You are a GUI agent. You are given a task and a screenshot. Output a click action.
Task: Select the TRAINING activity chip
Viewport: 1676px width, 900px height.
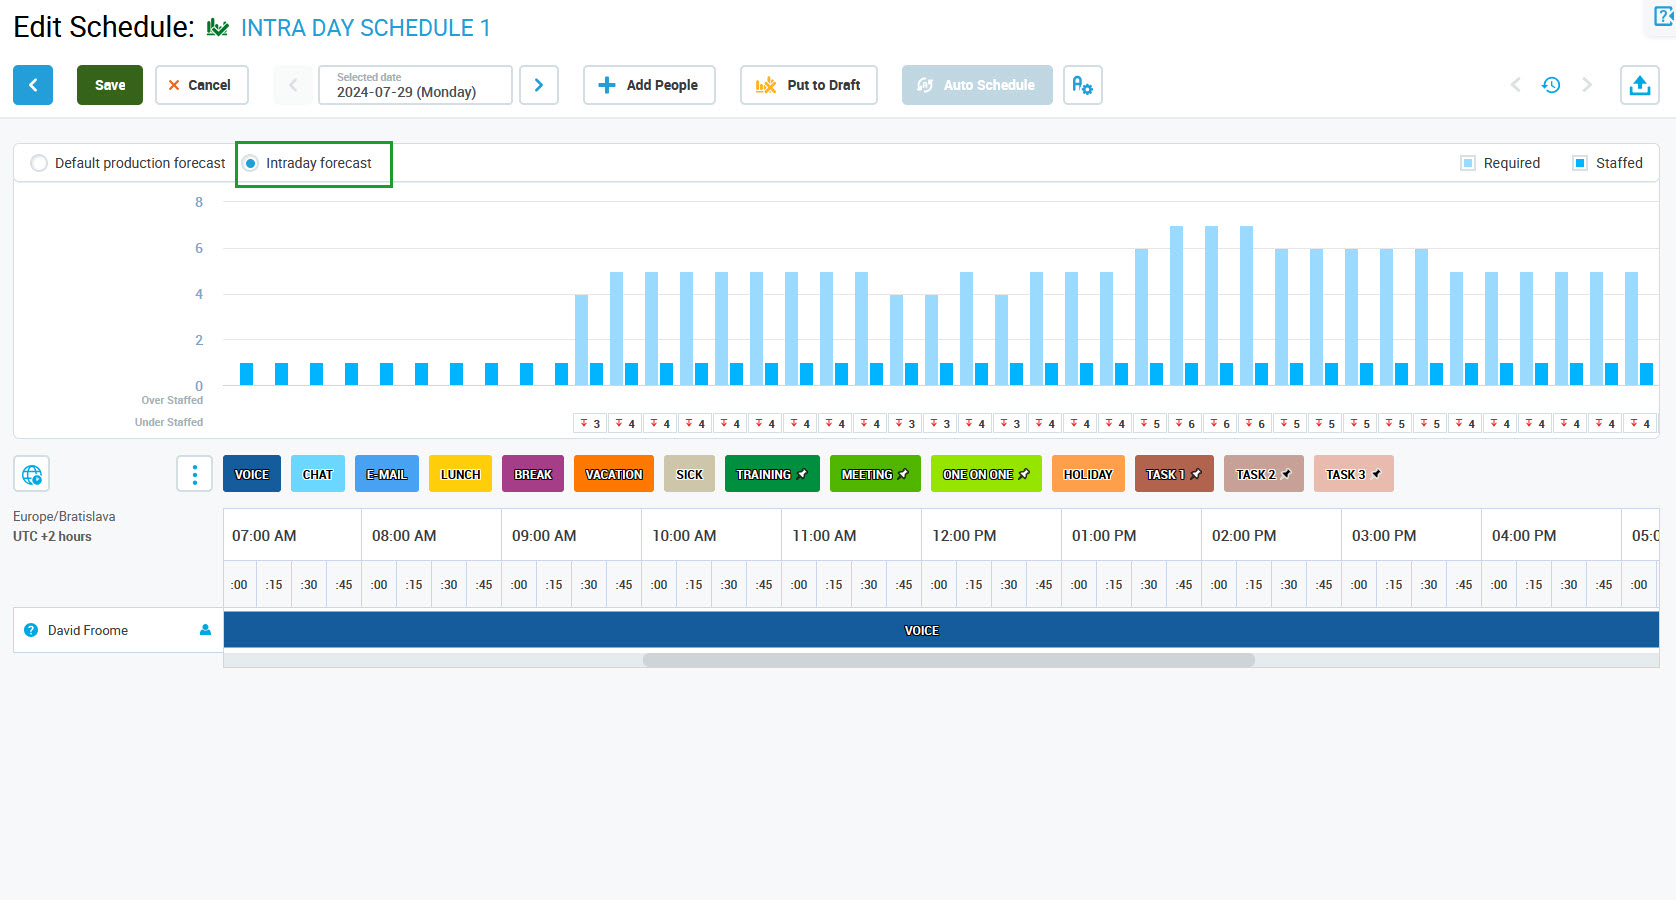[771, 474]
